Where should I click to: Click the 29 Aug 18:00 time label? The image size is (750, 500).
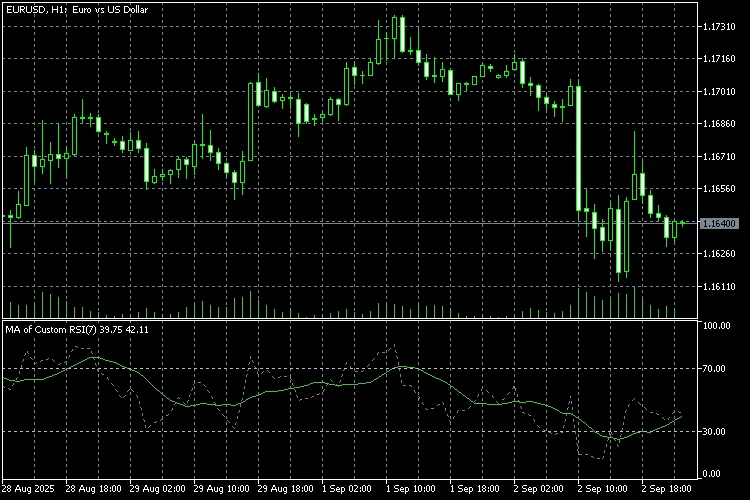pyautogui.click(x=287, y=488)
